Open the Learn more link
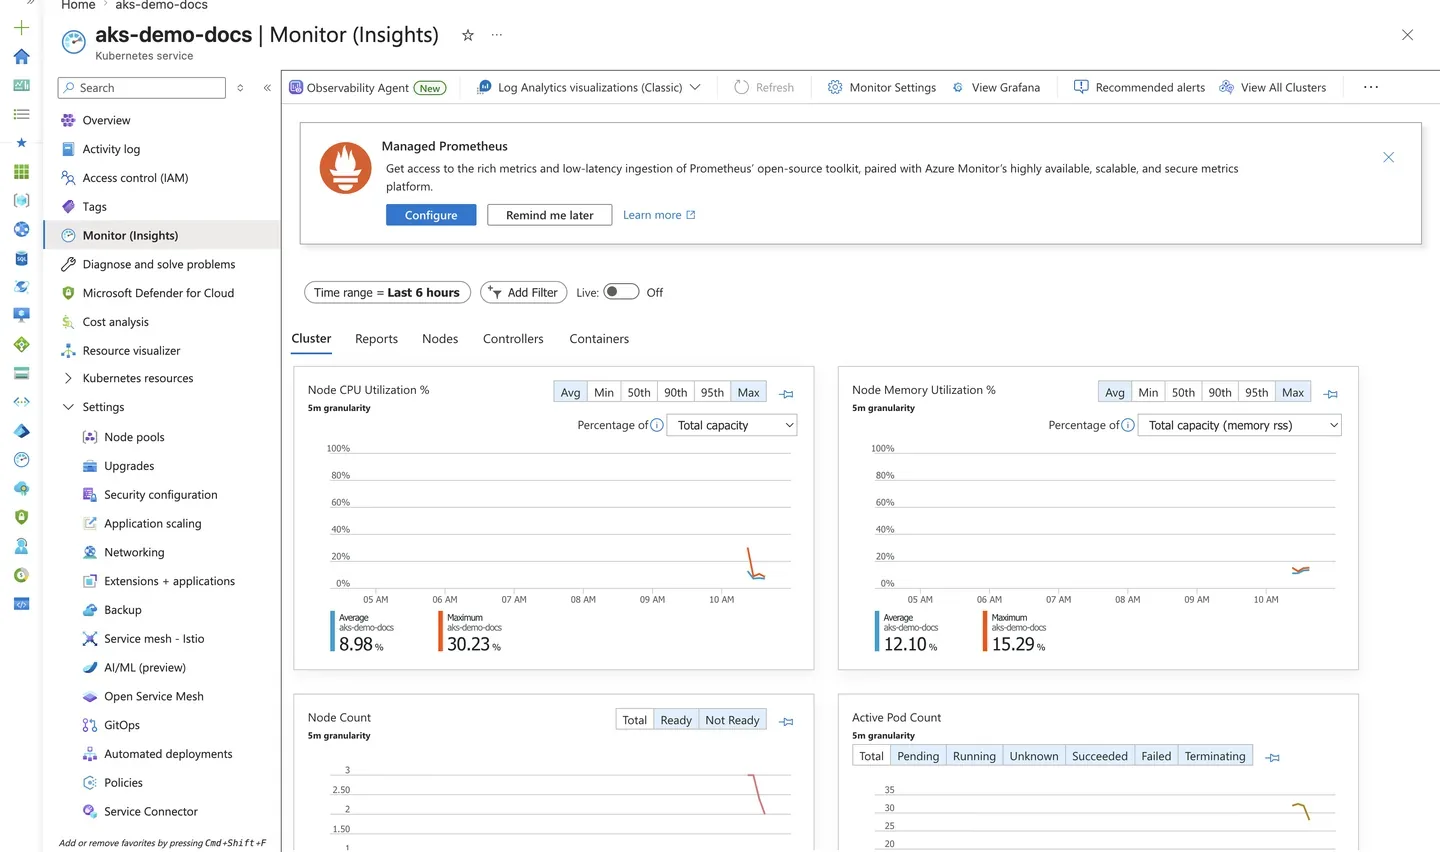The height and width of the screenshot is (852, 1440). click(659, 215)
